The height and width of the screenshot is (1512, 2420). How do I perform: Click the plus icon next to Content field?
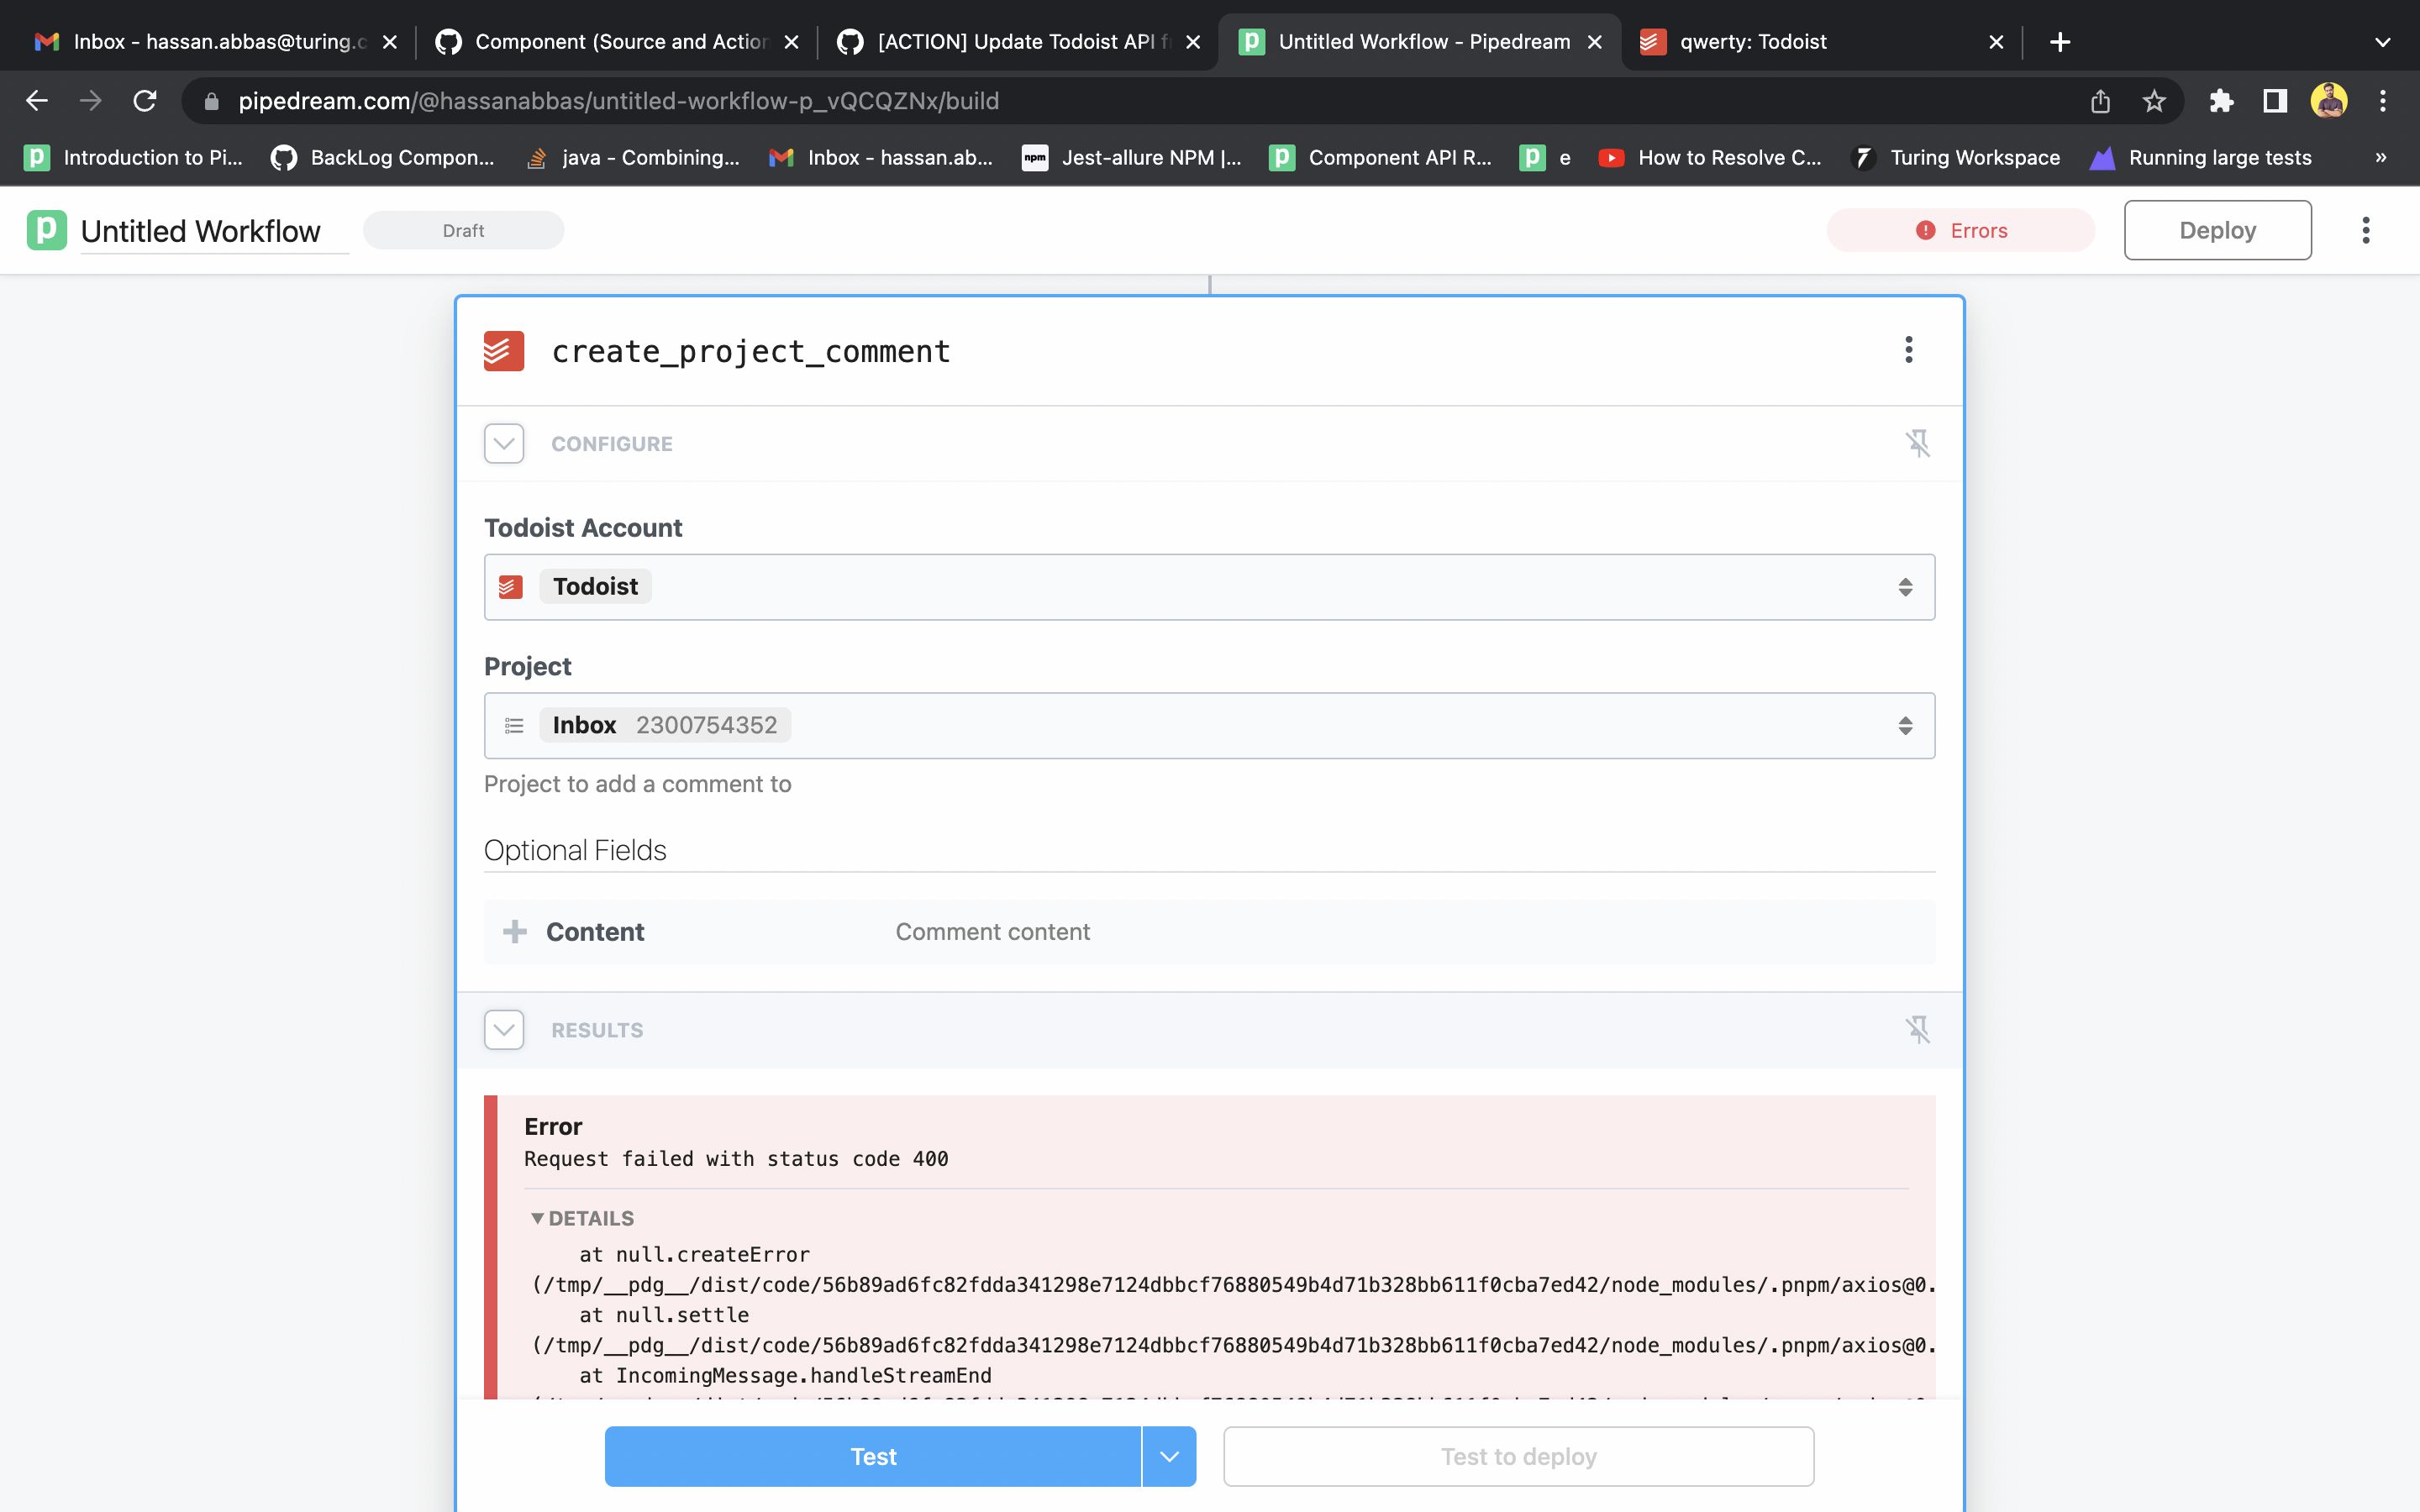point(515,931)
